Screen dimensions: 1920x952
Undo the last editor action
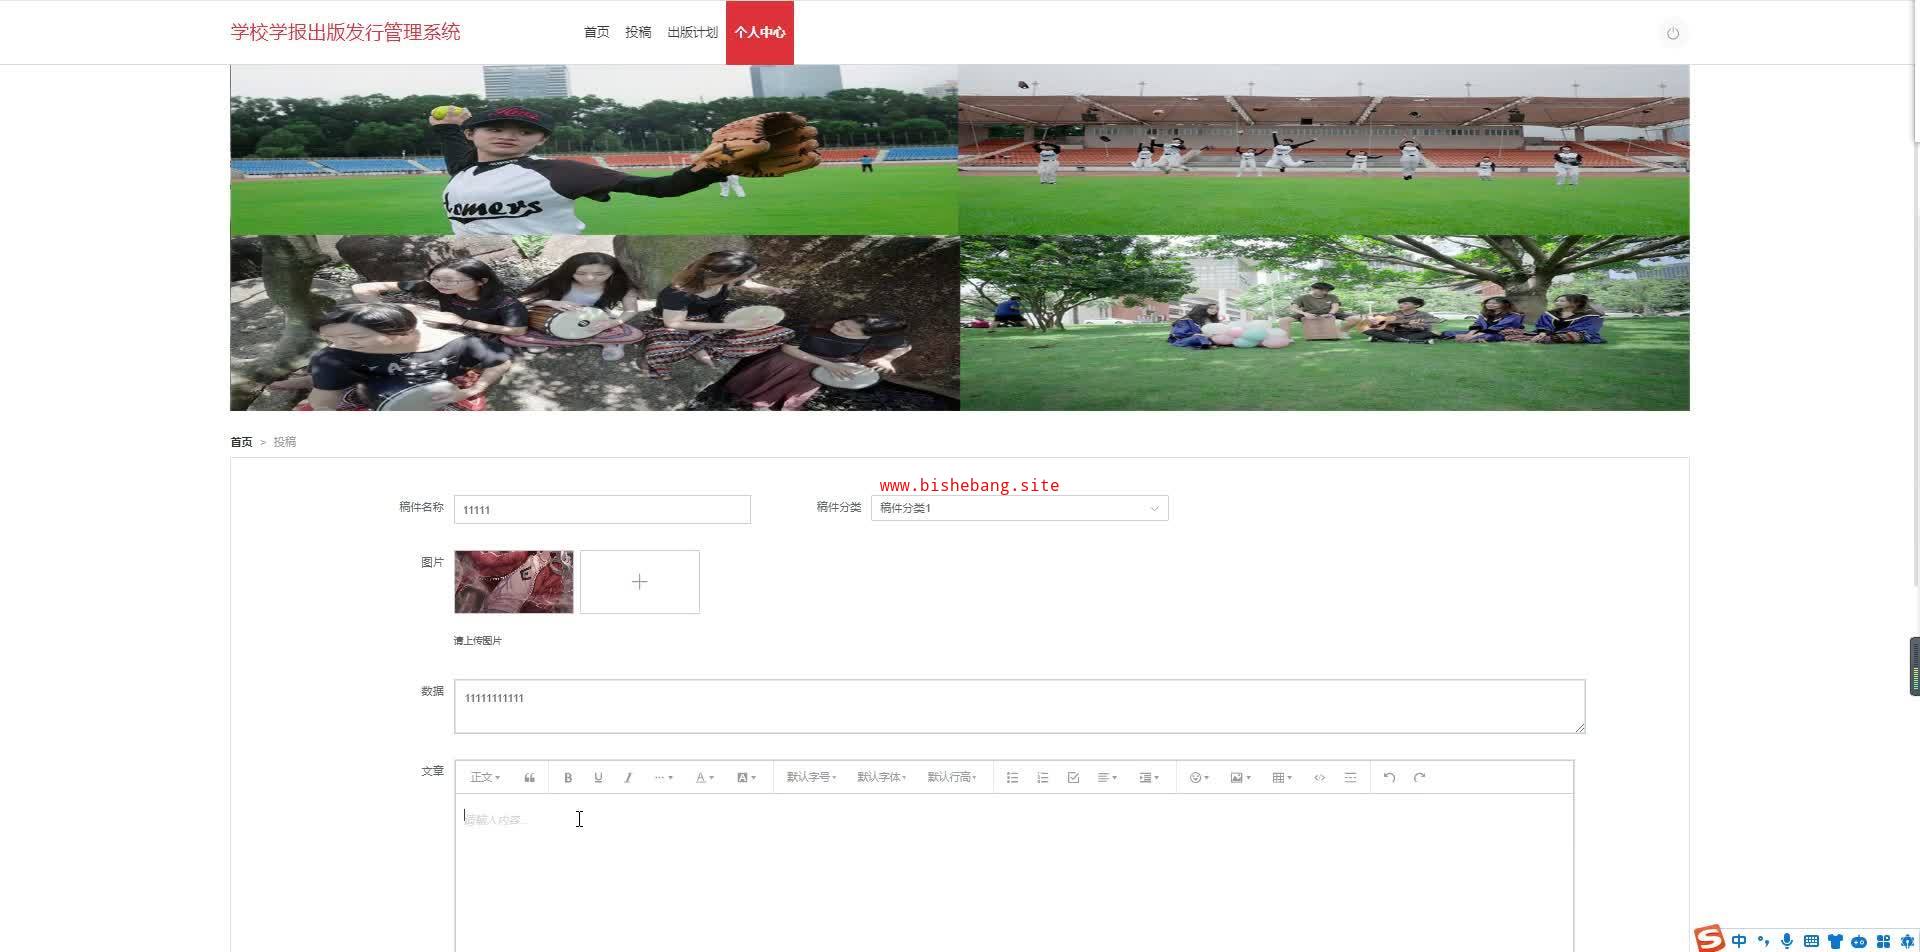1389,778
